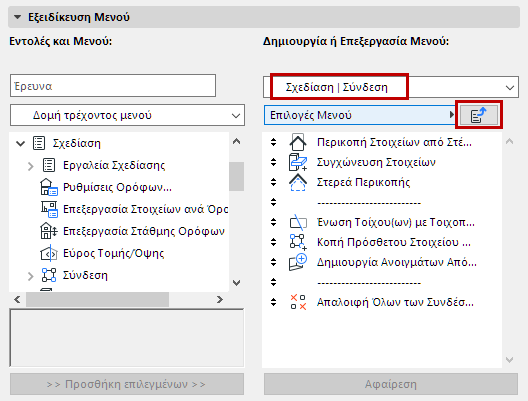Select Επεξεργασία Στοιχείων ανά Όροφο text

tap(145, 209)
